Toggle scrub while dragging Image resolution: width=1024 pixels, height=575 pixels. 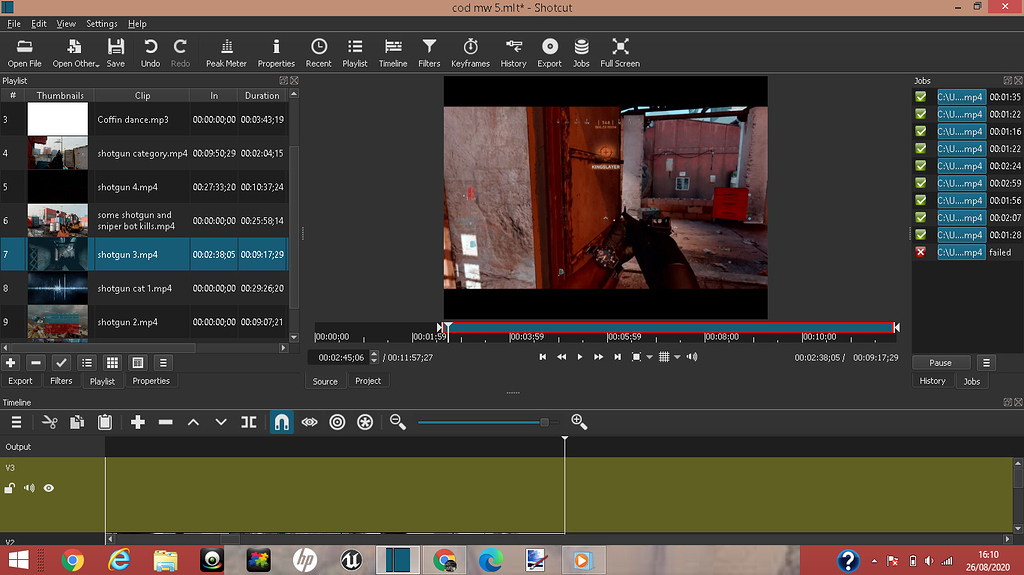click(x=310, y=422)
